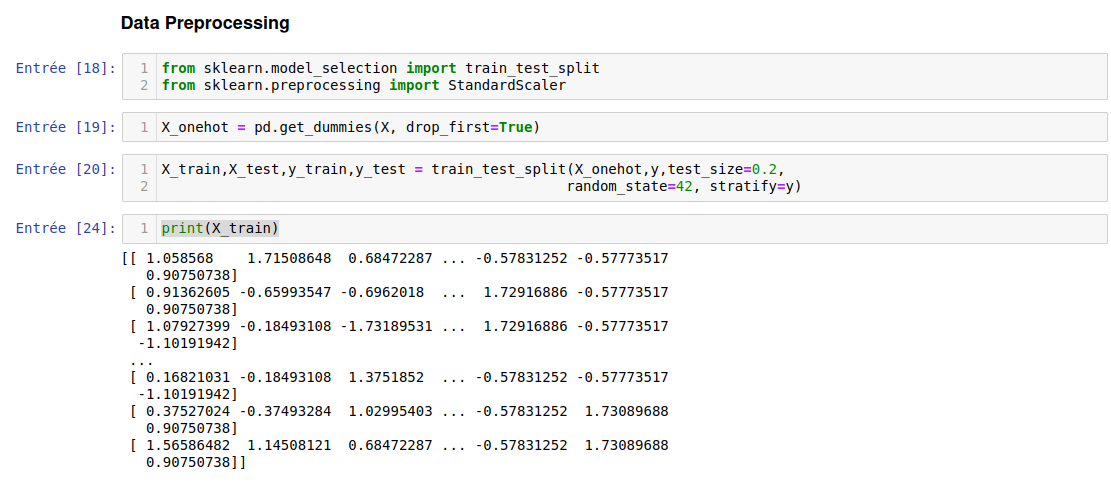Click the output ellipsis row between arrays

tap(142, 360)
